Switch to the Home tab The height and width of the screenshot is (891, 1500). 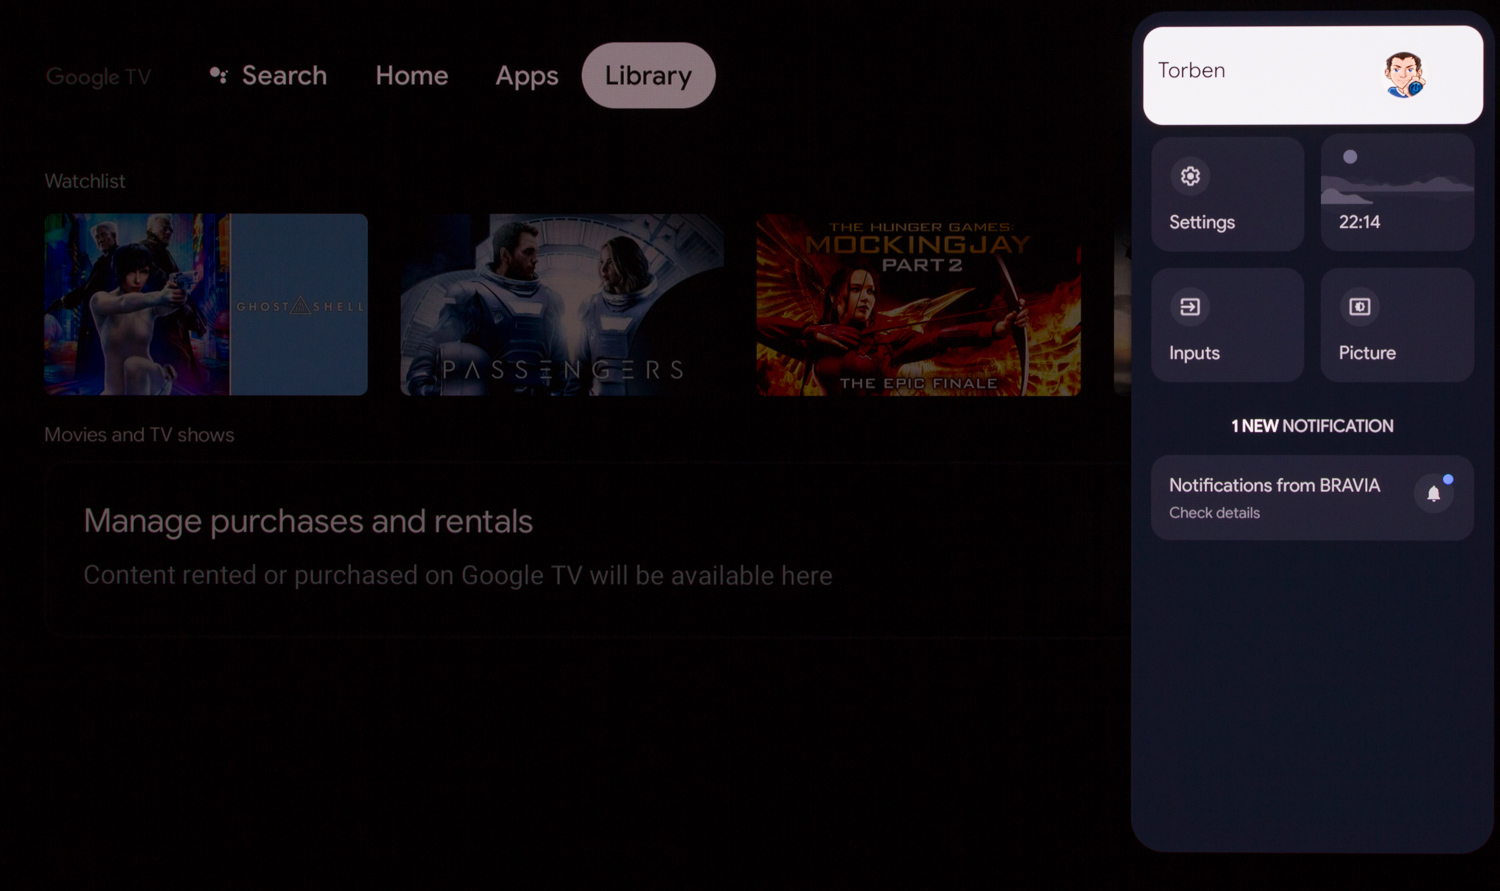click(412, 75)
